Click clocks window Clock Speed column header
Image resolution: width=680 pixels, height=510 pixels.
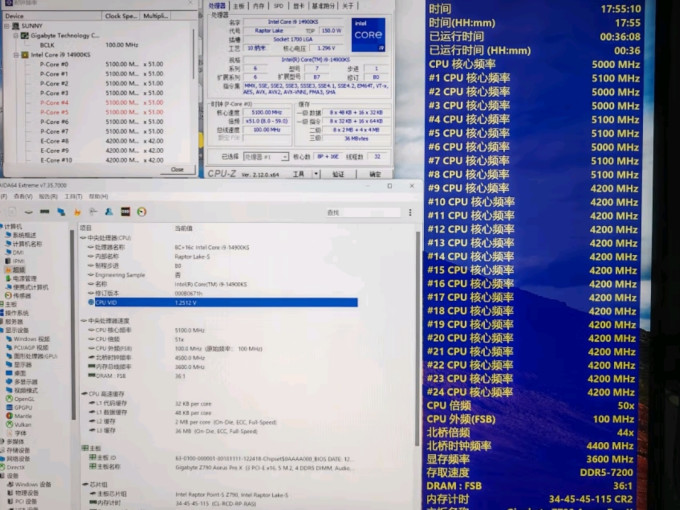click(x=120, y=16)
